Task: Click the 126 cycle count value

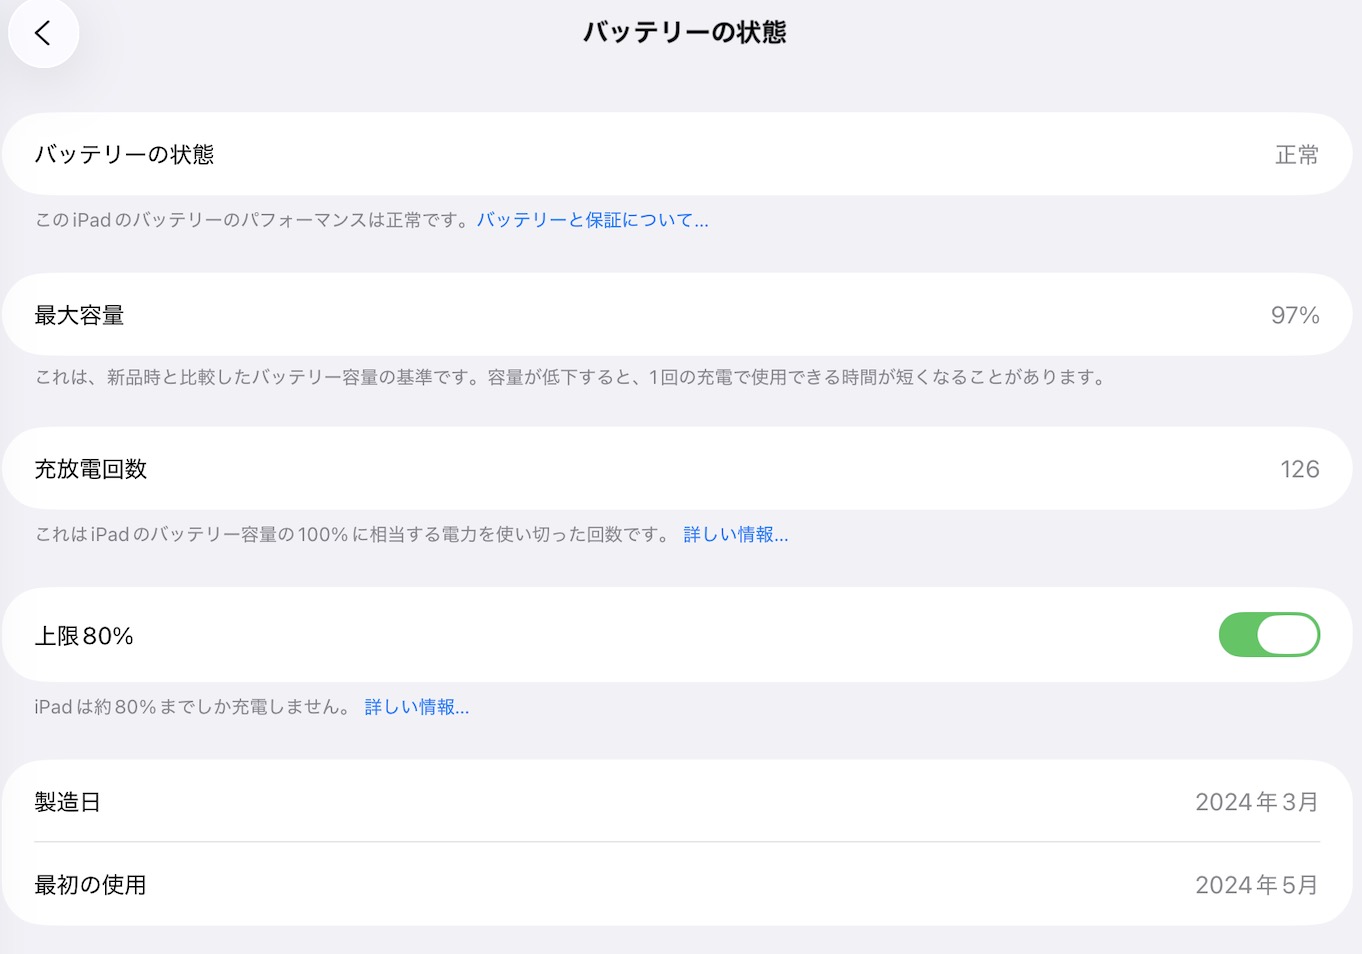Action: pyautogui.click(x=1299, y=469)
